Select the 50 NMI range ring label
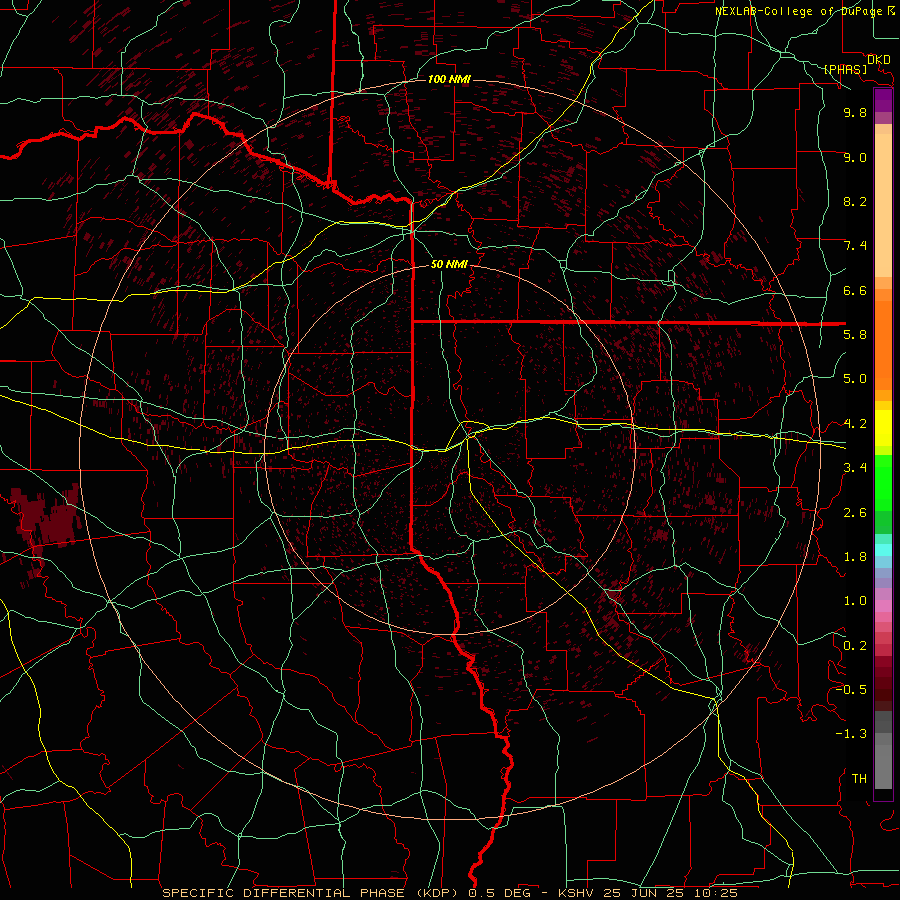The image size is (900, 900). [x=449, y=264]
